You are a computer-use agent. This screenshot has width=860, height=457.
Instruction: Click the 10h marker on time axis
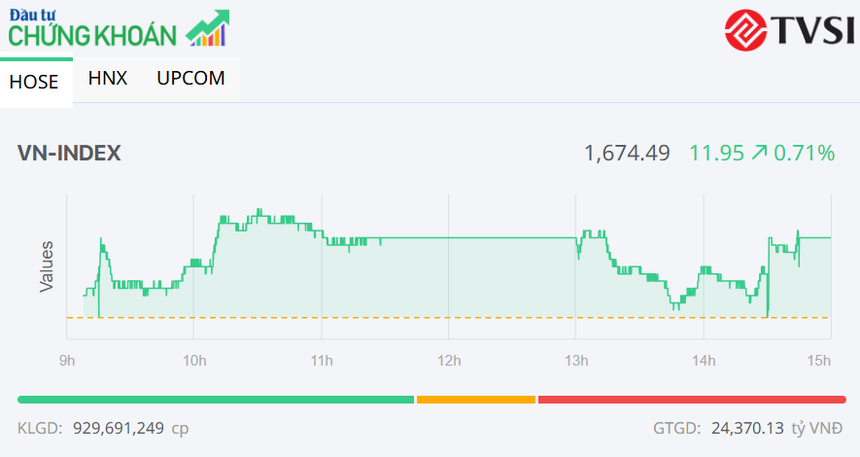coord(194,360)
